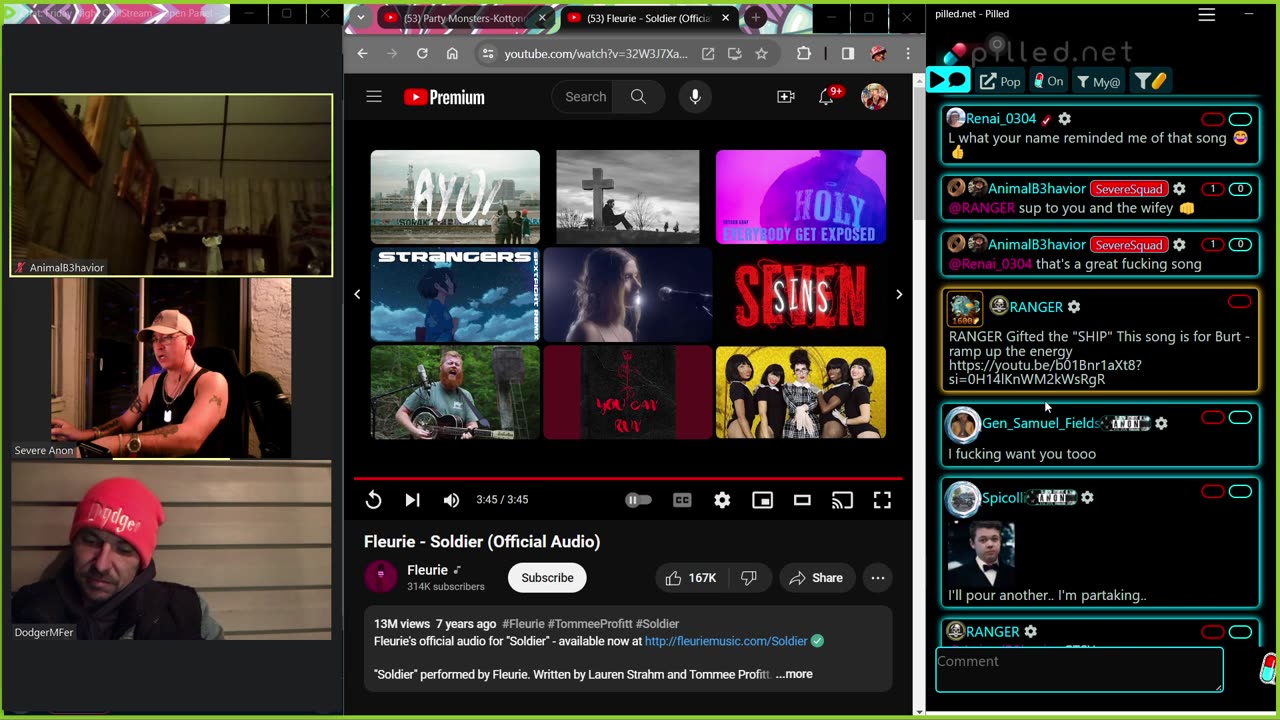
Task: Pop out the Pilled chat
Action: (x=1000, y=81)
